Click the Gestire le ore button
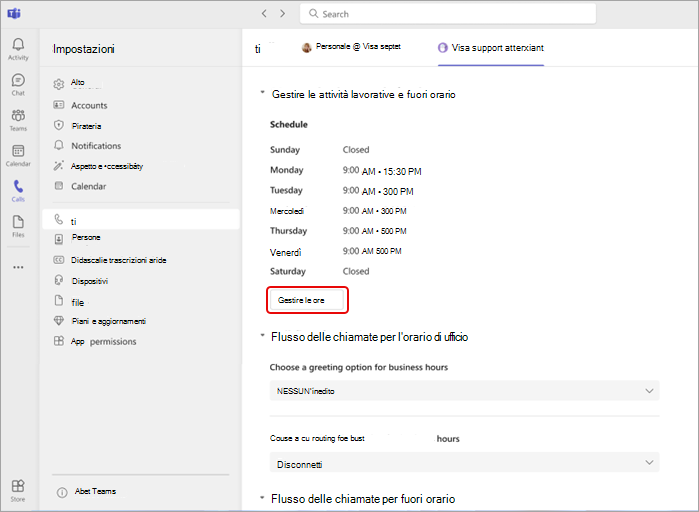 307,300
